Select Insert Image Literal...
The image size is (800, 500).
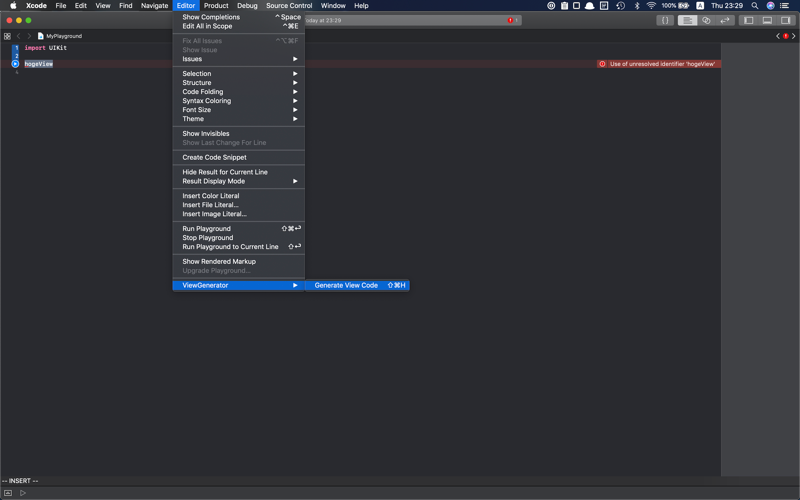(x=238, y=214)
